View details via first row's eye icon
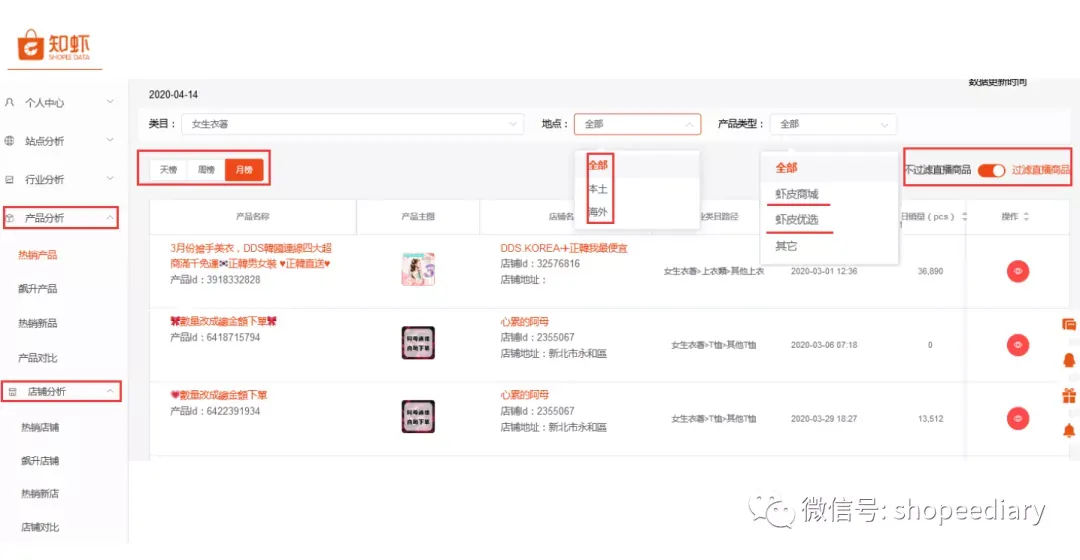Screen dimensions: 1080x560 click(1017, 271)
